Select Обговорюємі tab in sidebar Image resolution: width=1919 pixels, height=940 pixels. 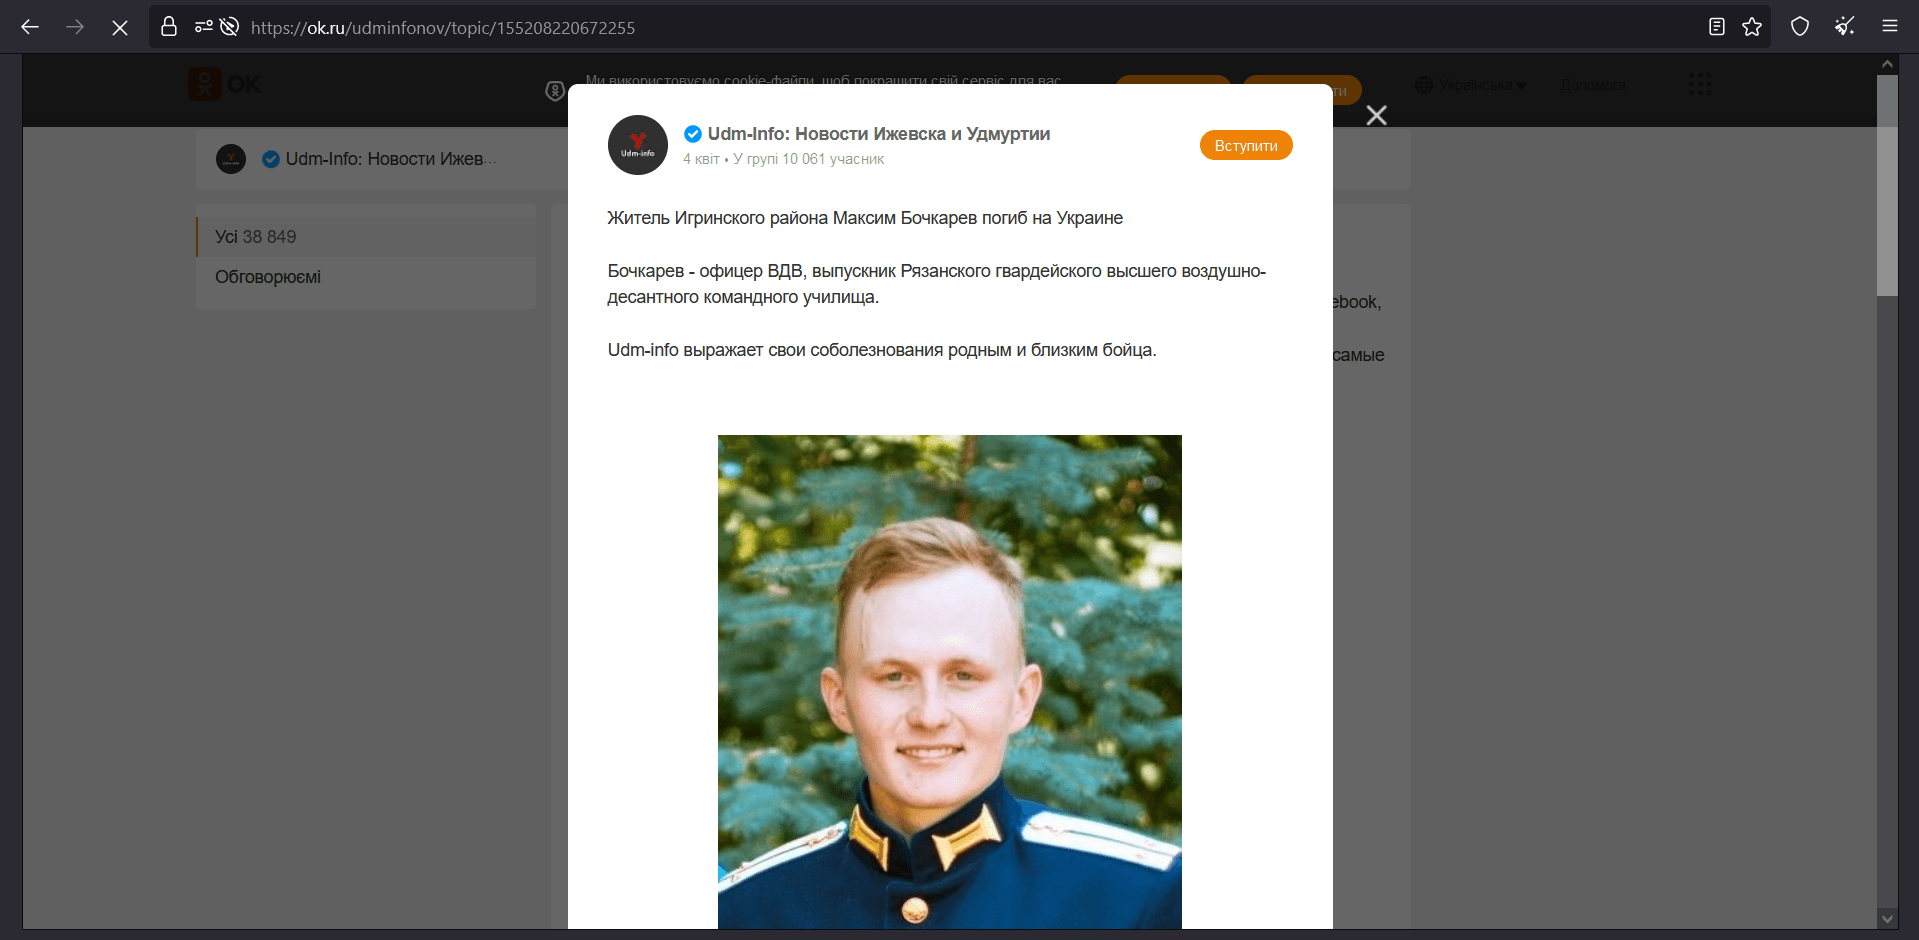[366, 277]
